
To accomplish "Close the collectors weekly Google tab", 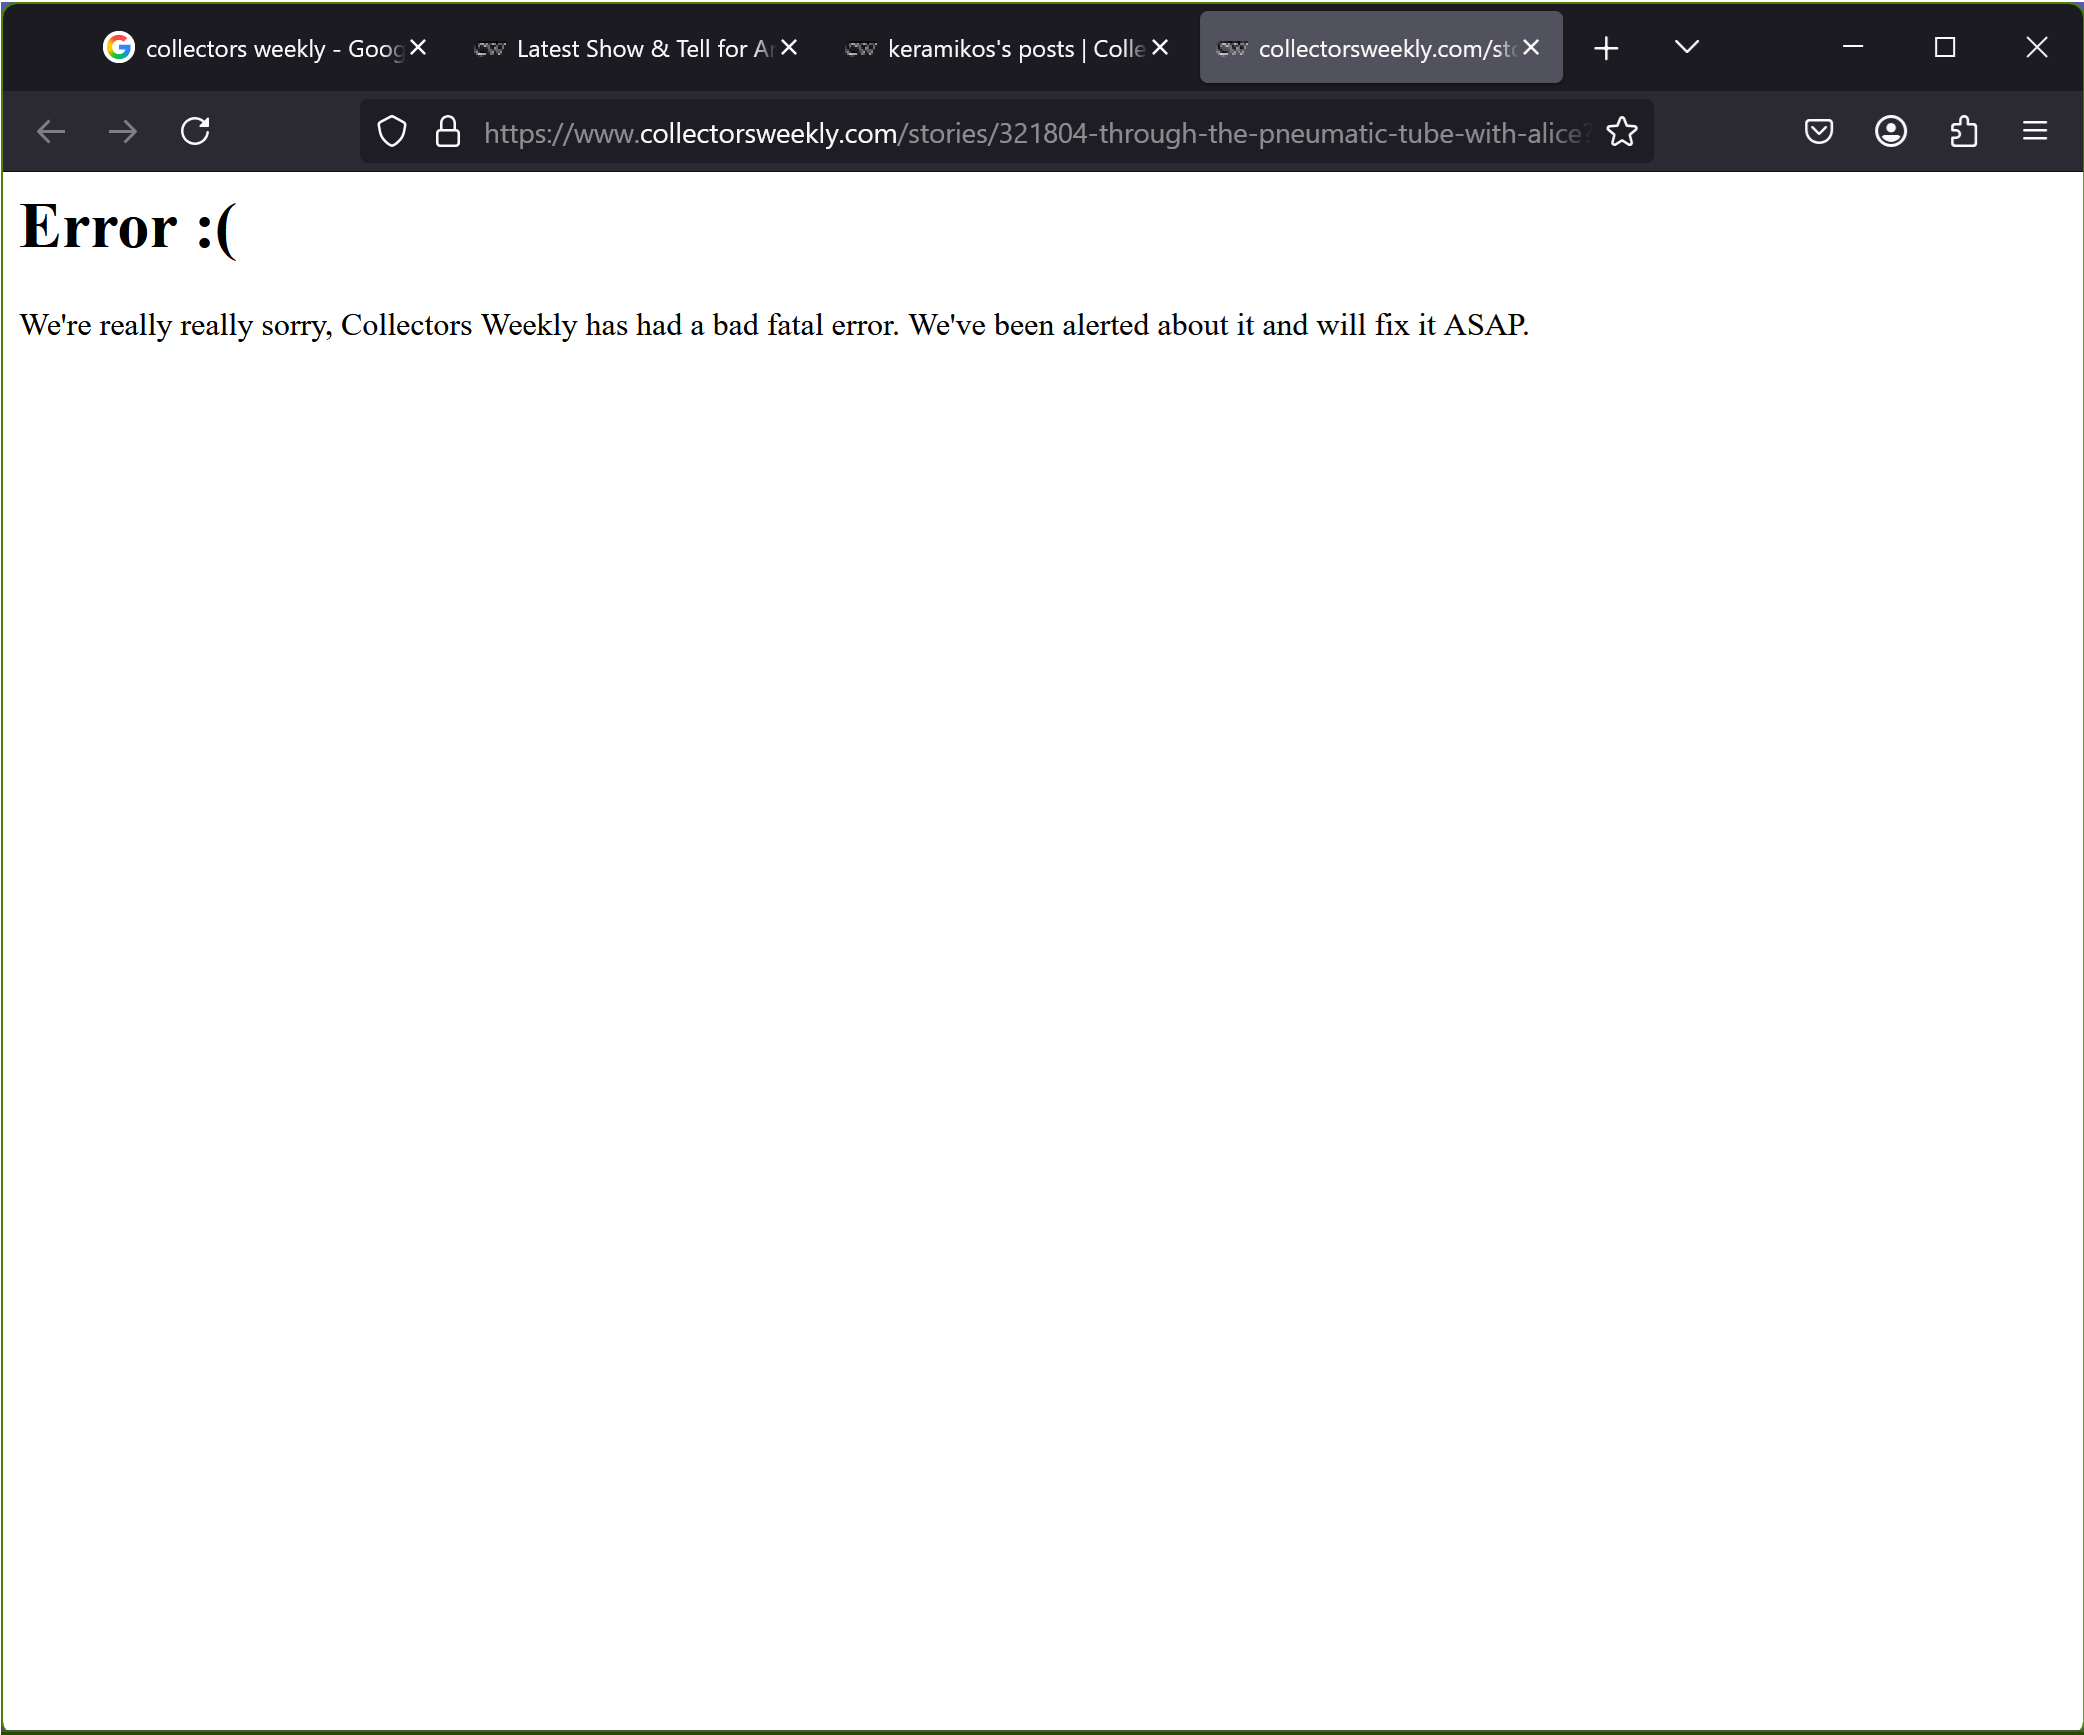I will point(418,48).
